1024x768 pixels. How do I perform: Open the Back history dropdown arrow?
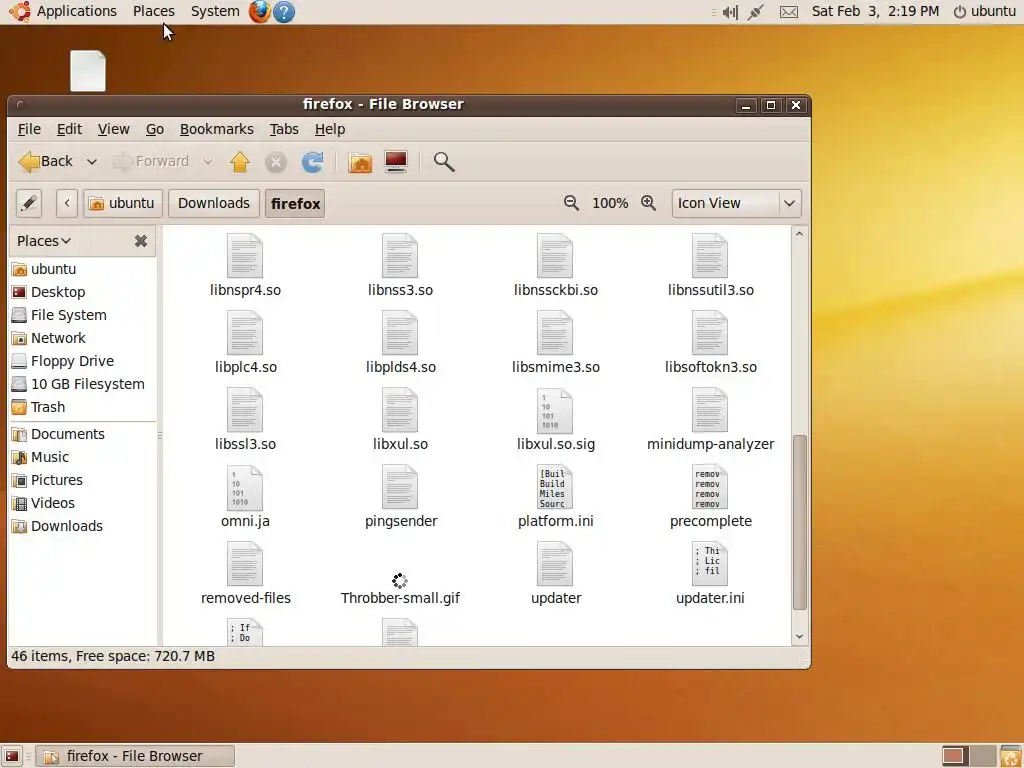91,161
